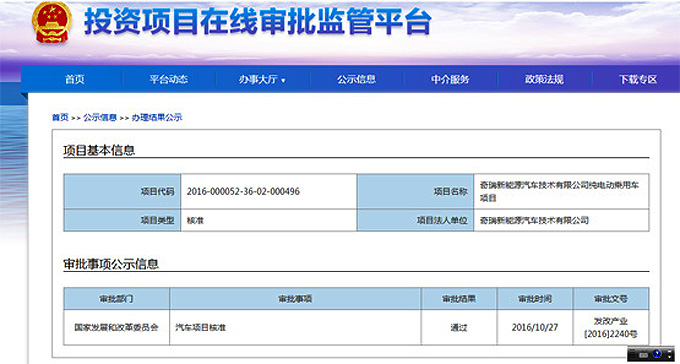Screen dimensions: 680x364
Task: Click the 审批部门 column header
Action: click(x=117, y=298)
